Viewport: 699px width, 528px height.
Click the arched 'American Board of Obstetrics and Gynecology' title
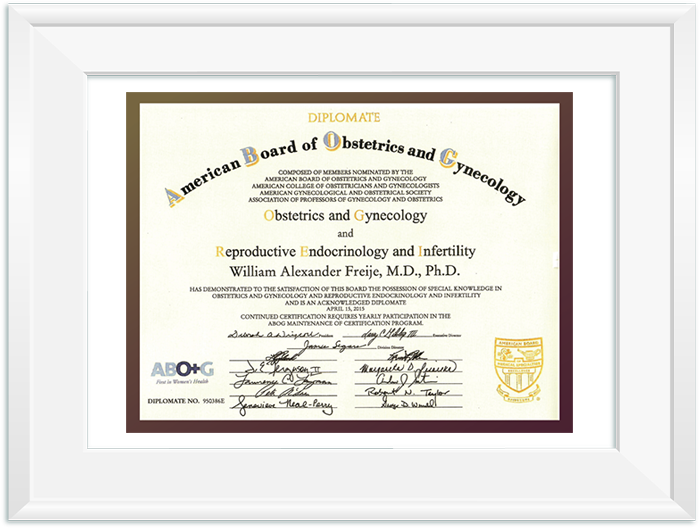(346, 169)
